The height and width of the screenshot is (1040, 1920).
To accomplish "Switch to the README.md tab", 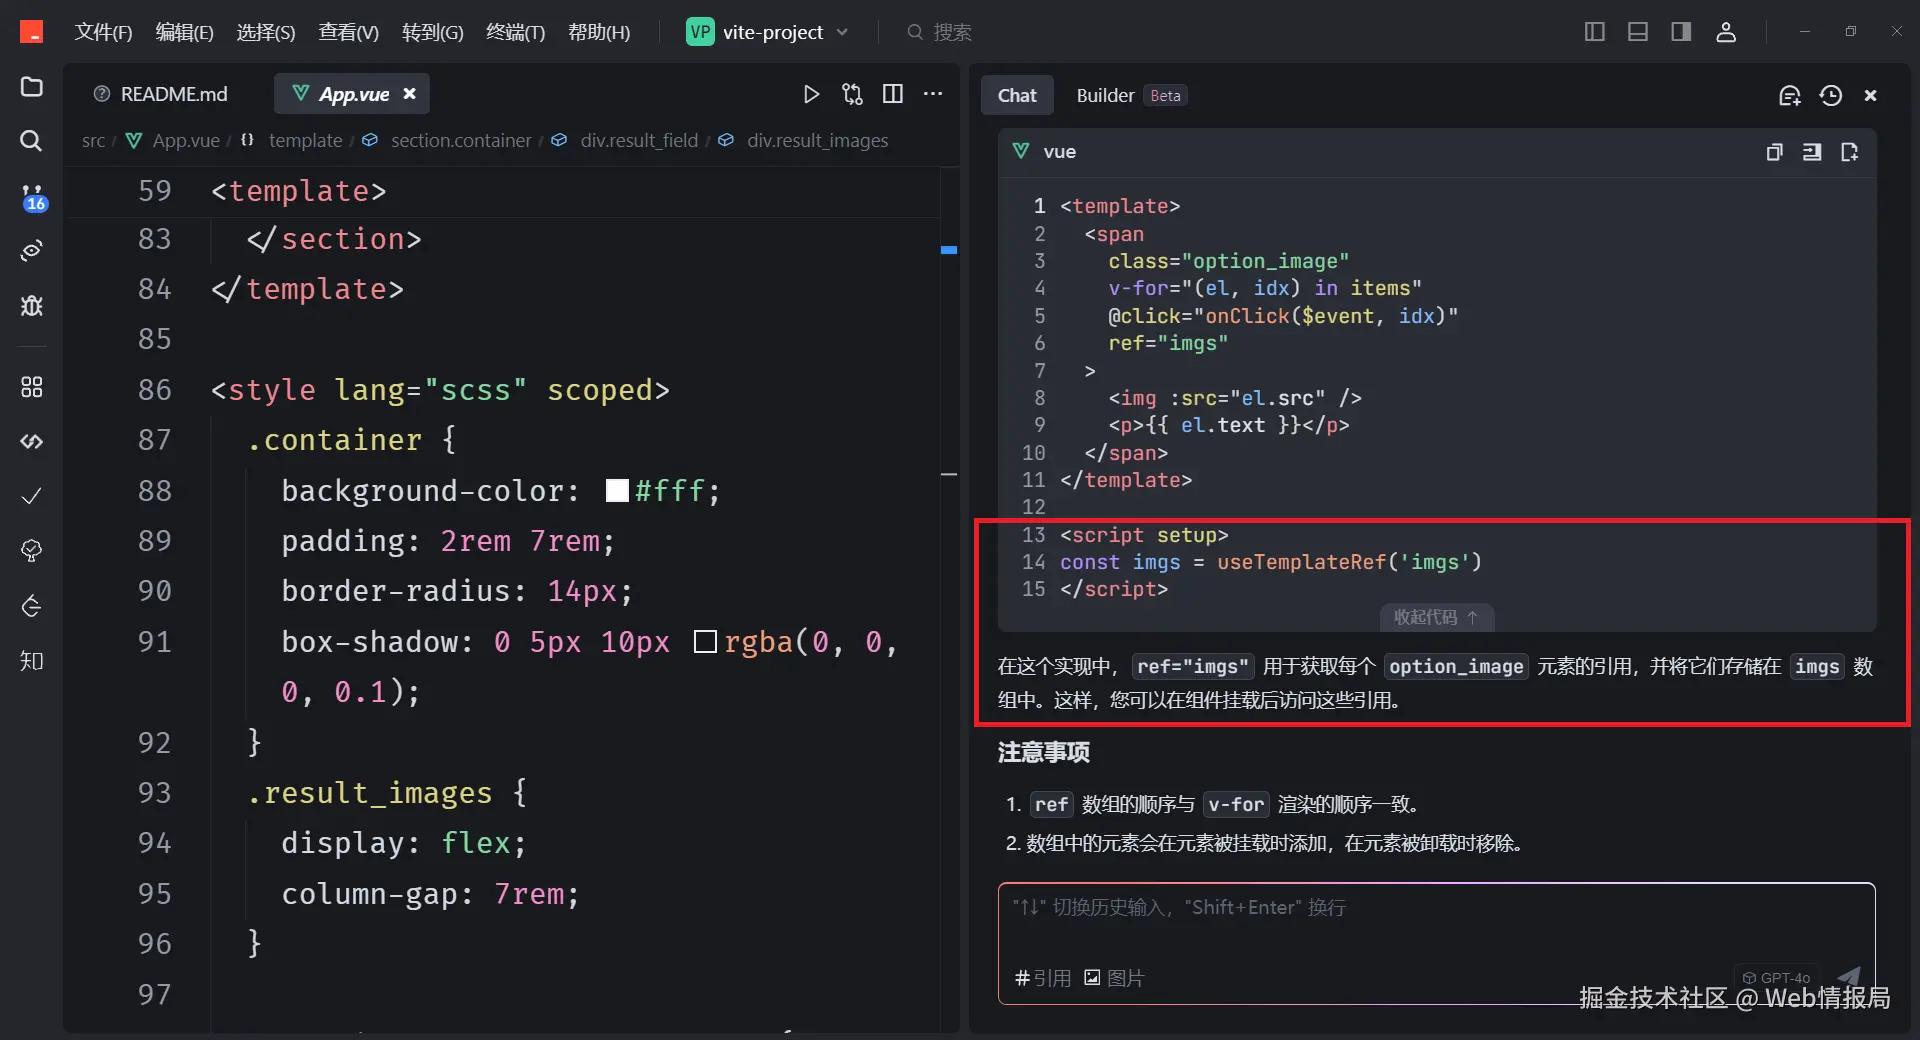I will coord(161,94).
